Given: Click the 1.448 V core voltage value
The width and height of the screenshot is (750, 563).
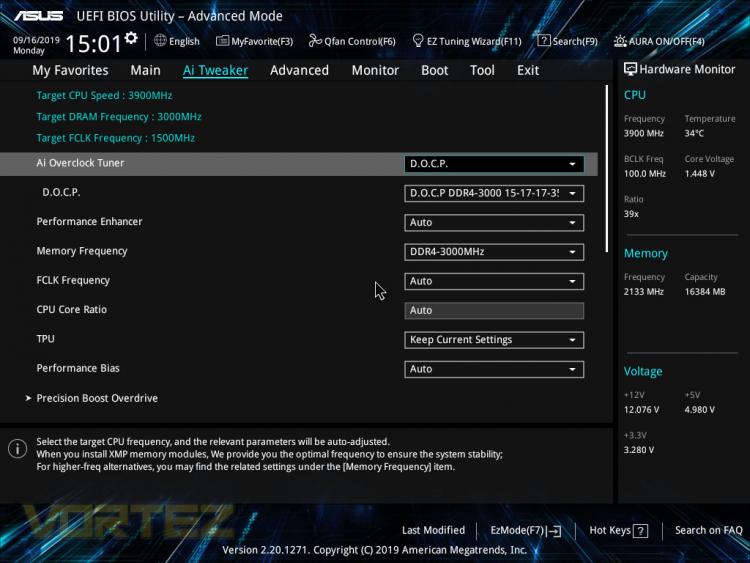Looking at the screenshot, I should (700, 174).
